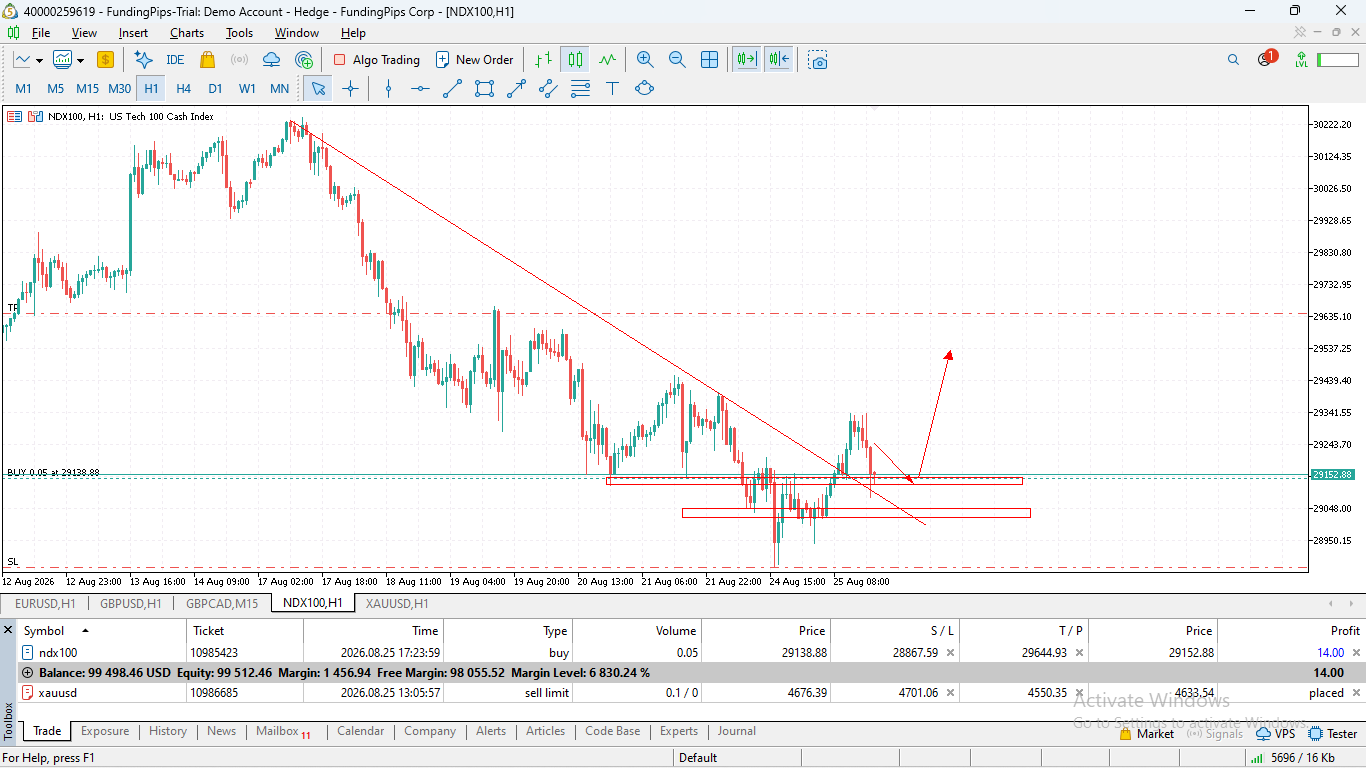Open the chart type line dropdown
The width and height of the screenshot is (1366, 768).
pos(27,60)
